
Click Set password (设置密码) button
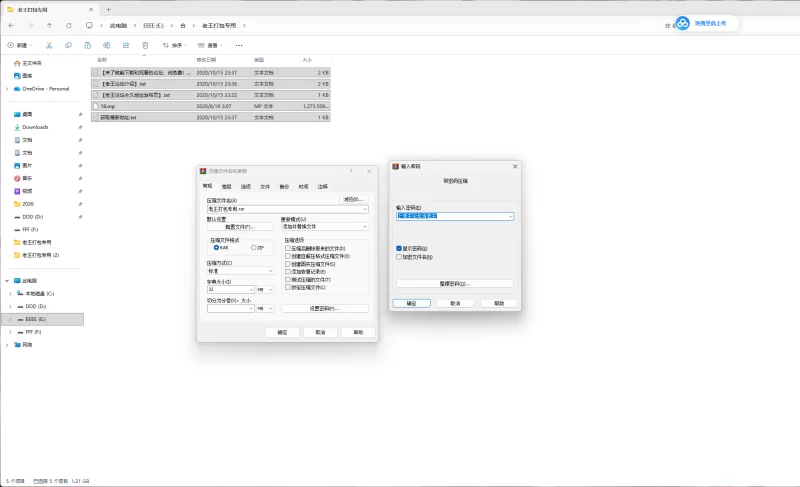click(x=324, y=309)
